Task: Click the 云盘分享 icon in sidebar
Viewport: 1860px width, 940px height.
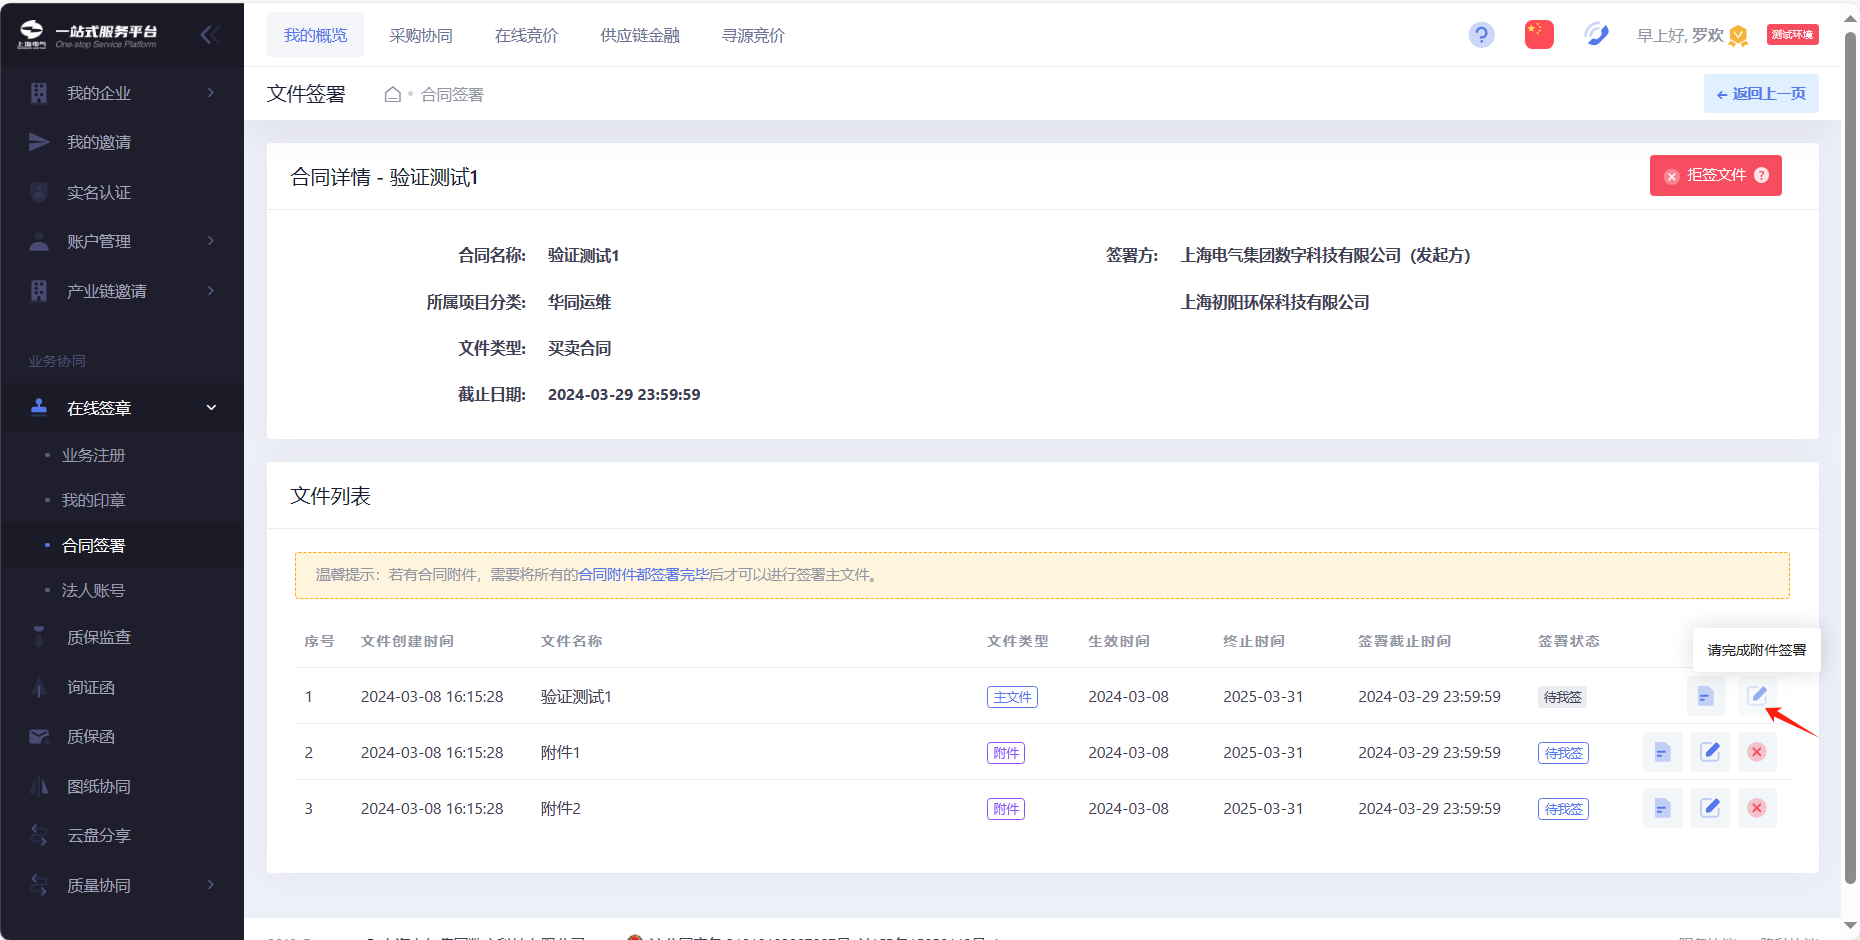Action: tap(39, 835)
